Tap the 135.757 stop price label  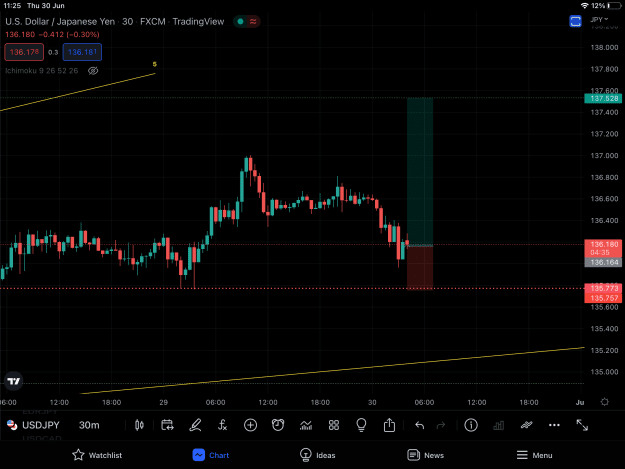coord(603,298)
